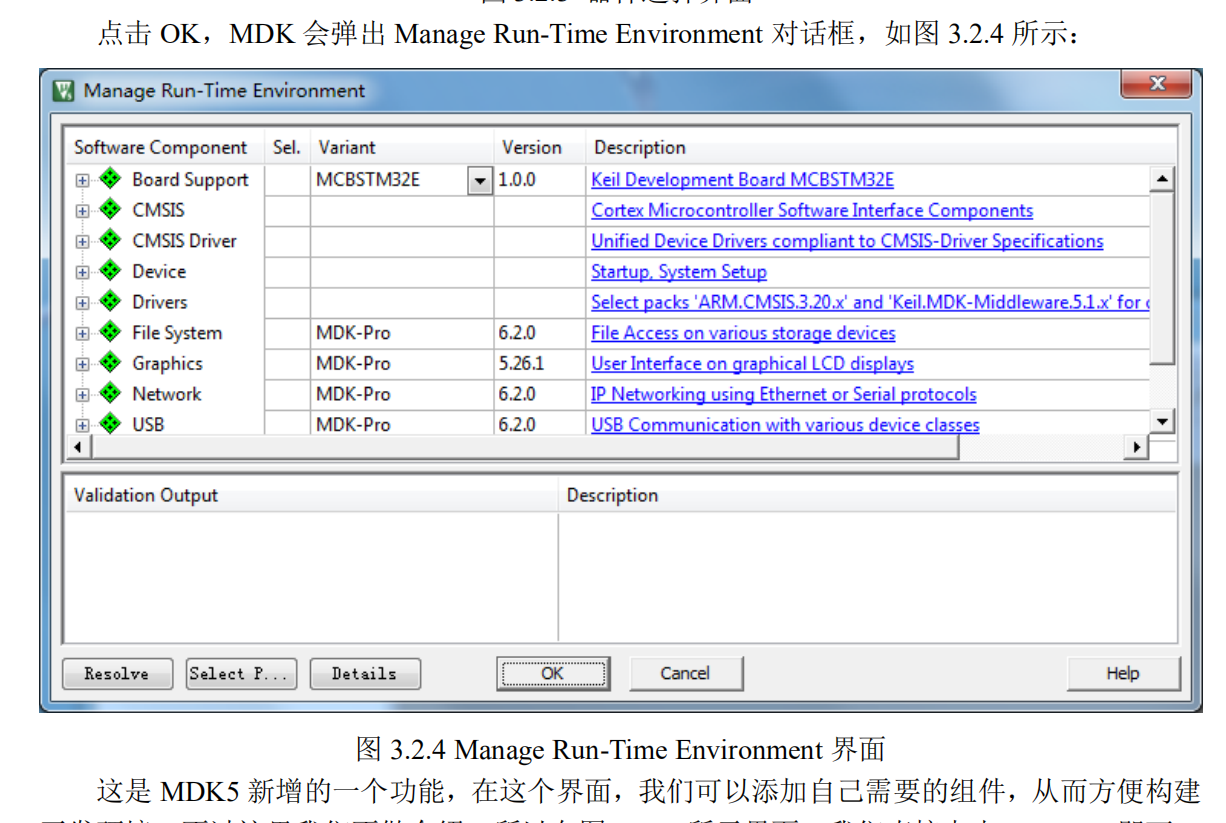Open User Interface on graphical LCD displays link
The image size is (1226, 823).
pos(752,364)
